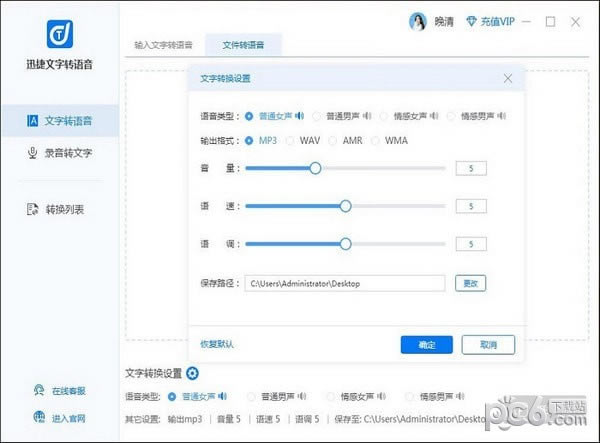Open the hamburger menu in title bar
Viewport: 600px width, 443px height.
pyautogui.click(x=525, y=21)
